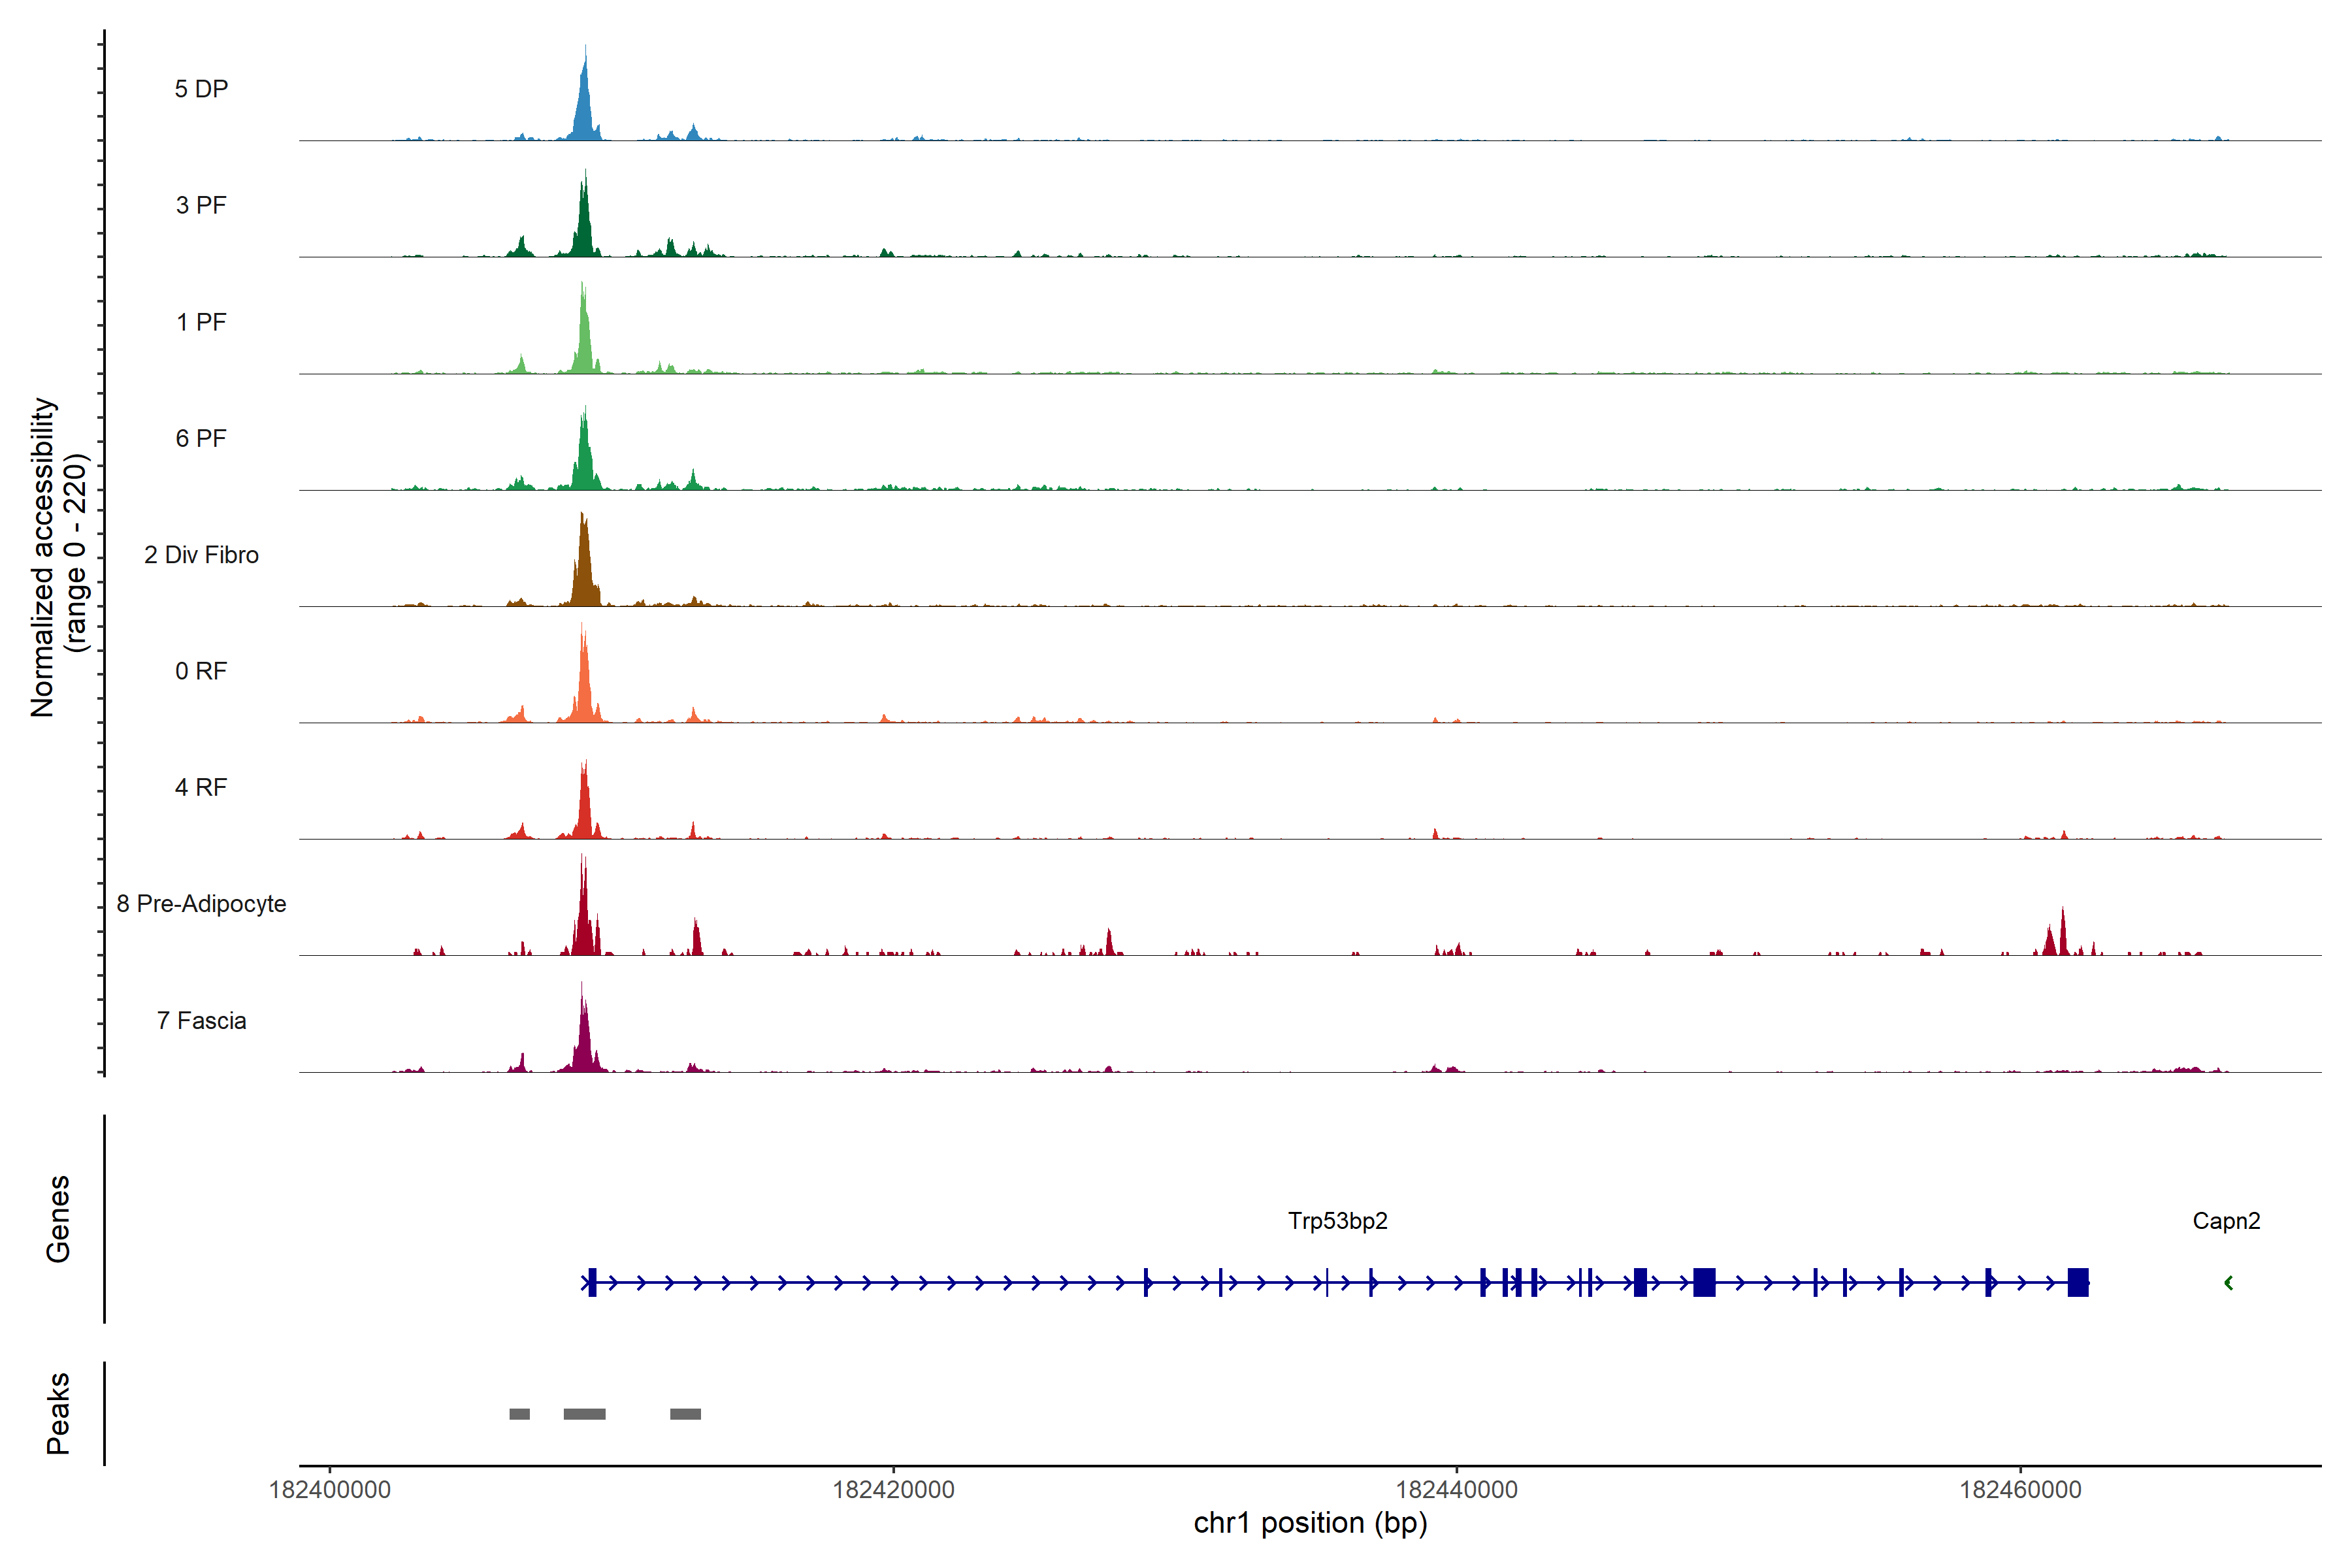Viewport: 2352px width, 1568px height.
Task: Click the 0 RF track label
Action: (201, 671)
